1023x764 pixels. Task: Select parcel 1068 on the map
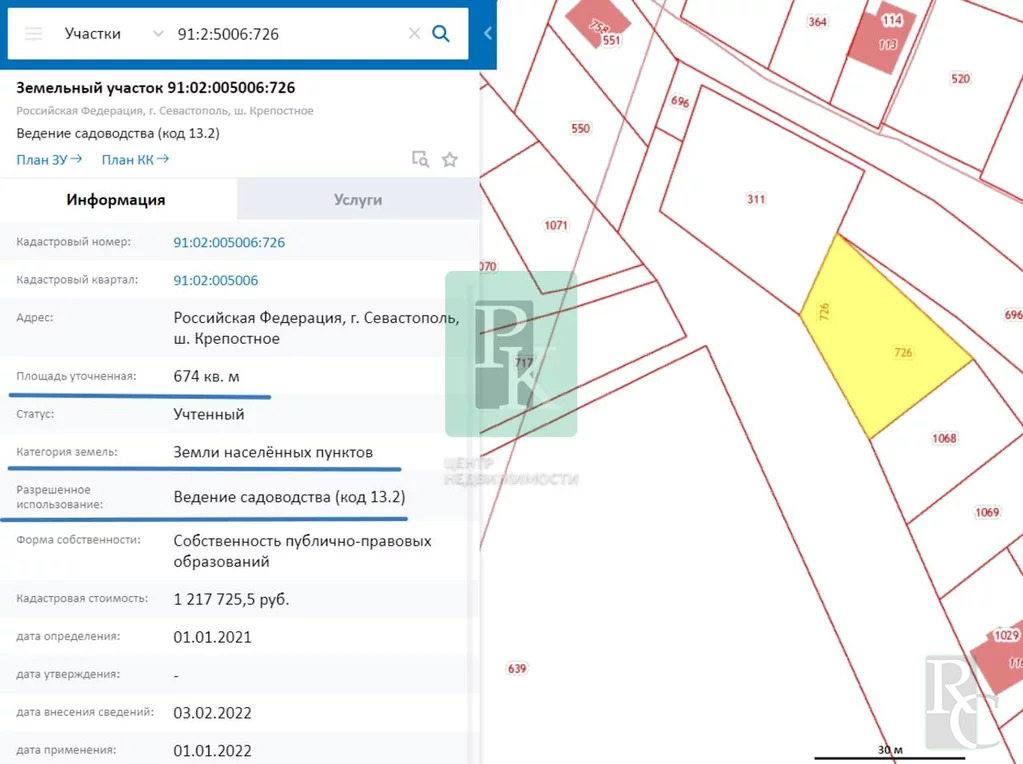click(x=943, y=438)
